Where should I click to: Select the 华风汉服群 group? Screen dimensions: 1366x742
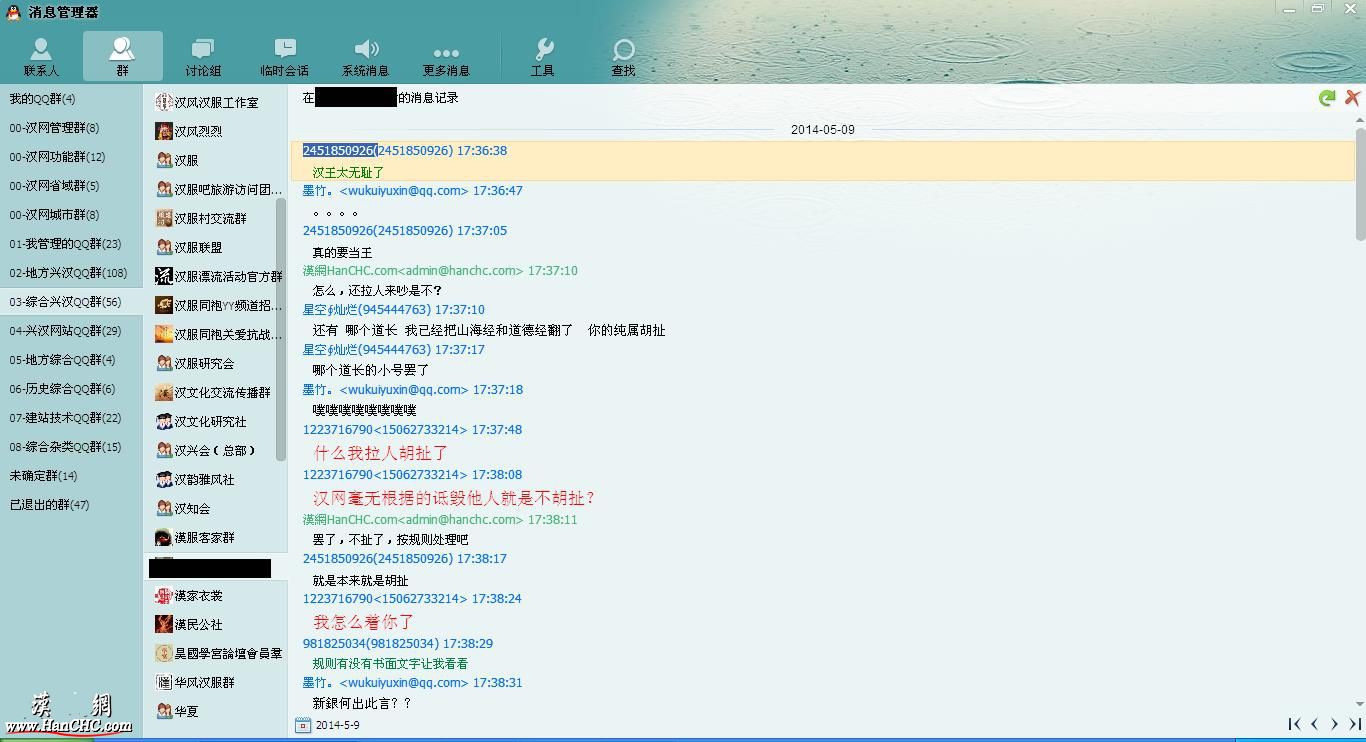(x=204, y=682)
